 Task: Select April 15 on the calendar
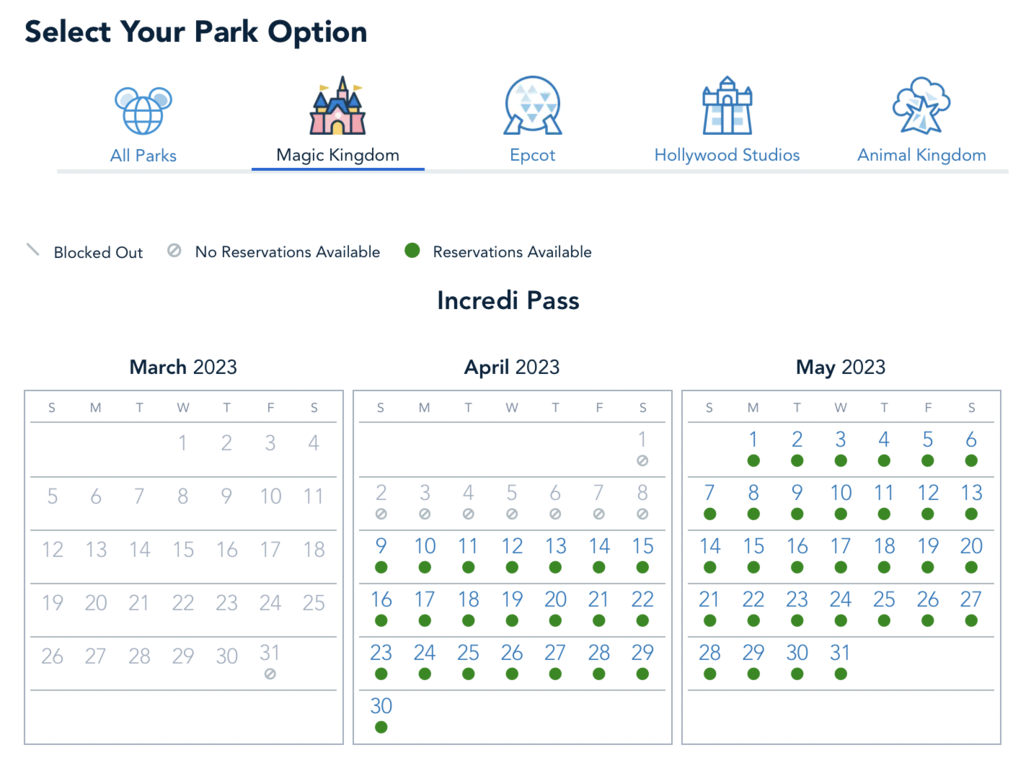(x=642, y=546)
